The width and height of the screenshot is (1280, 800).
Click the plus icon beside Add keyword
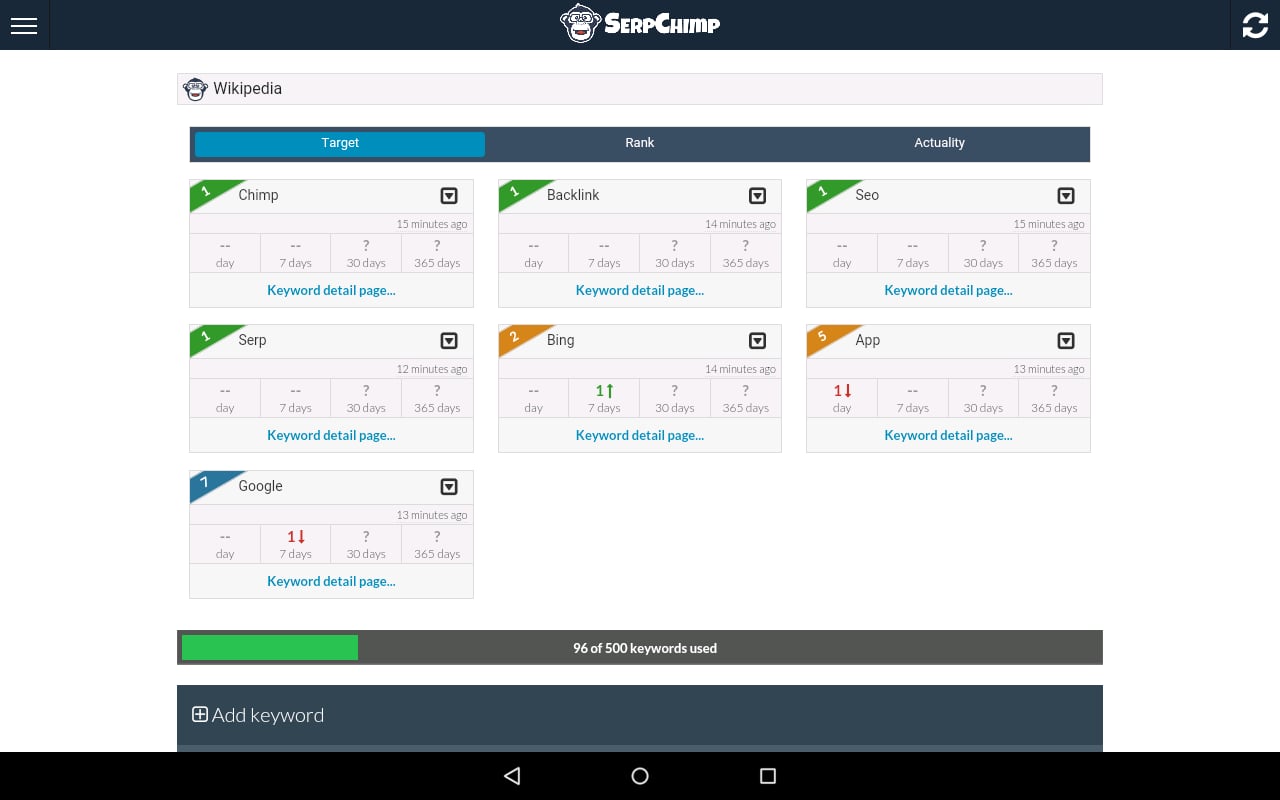click(200, 715)
